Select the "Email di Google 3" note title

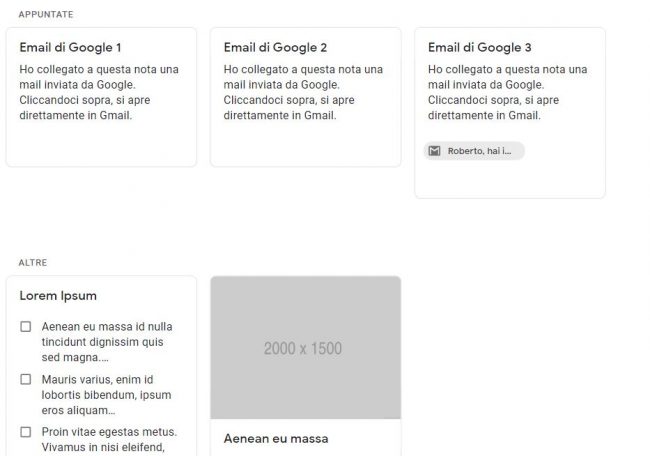[x=479, y=47]
